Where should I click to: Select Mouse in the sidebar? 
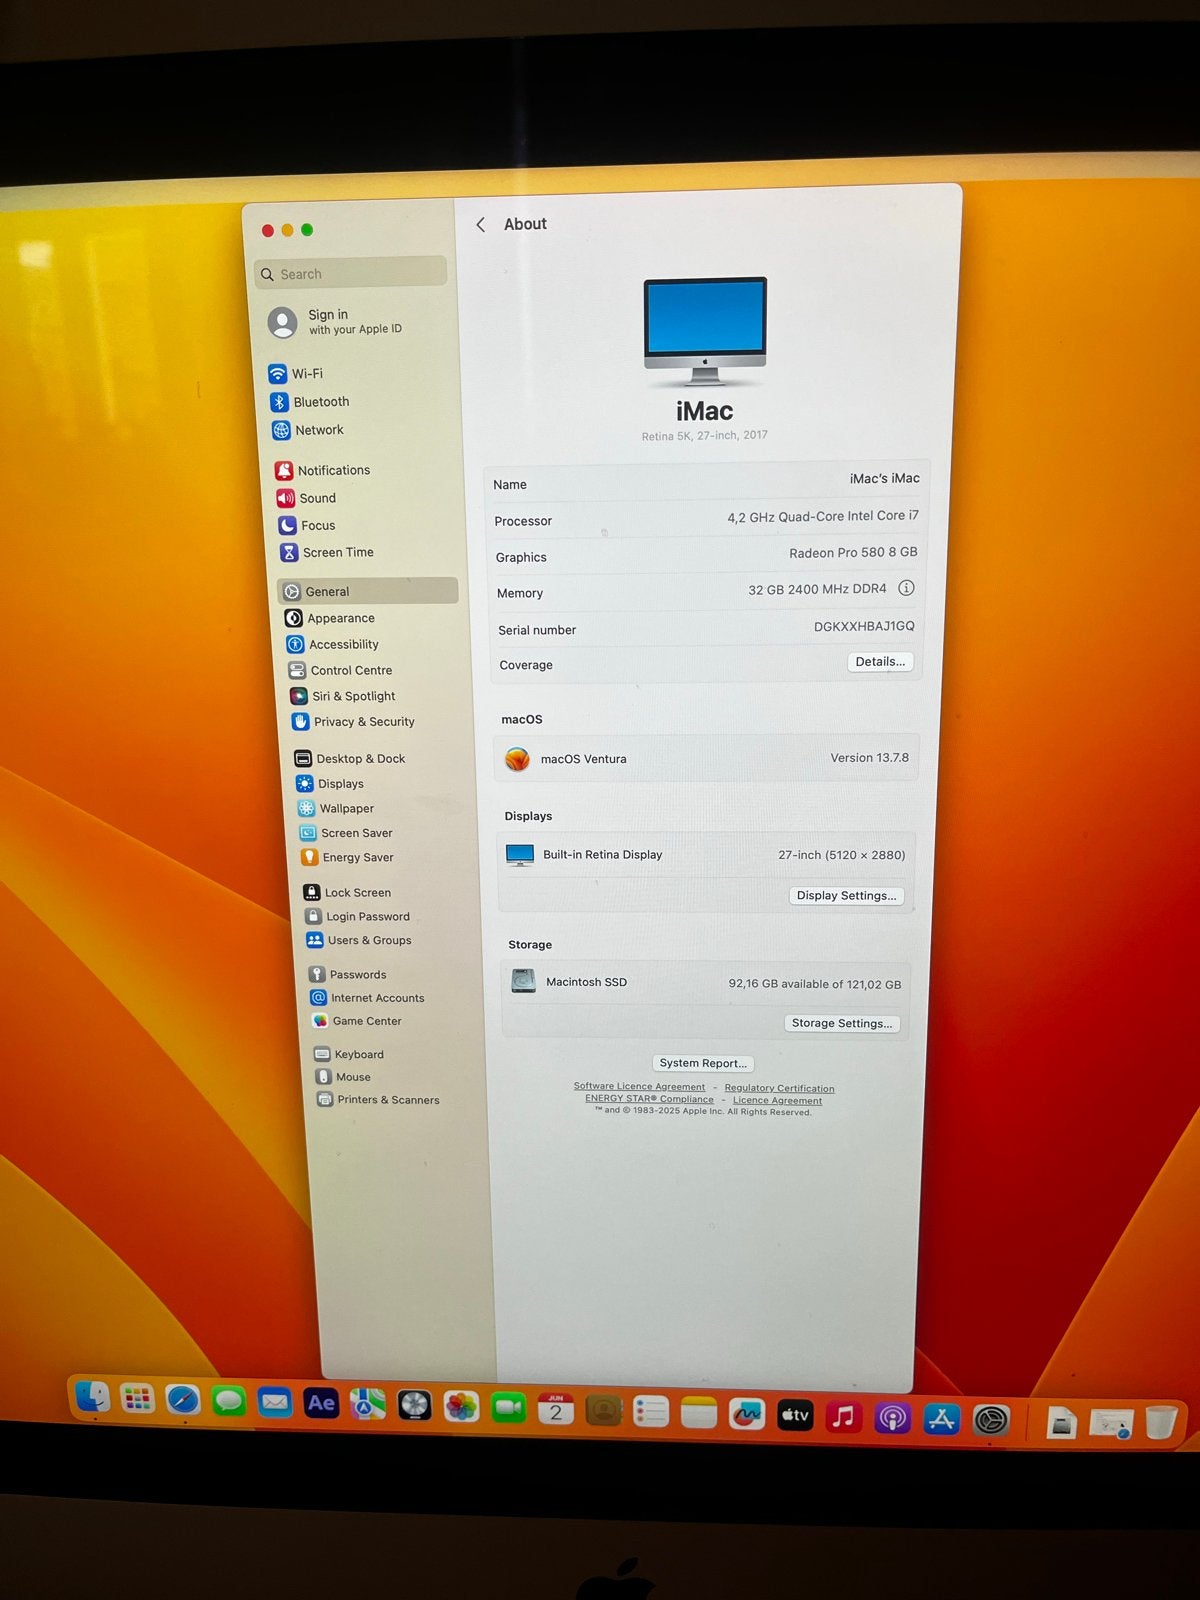344,1077
